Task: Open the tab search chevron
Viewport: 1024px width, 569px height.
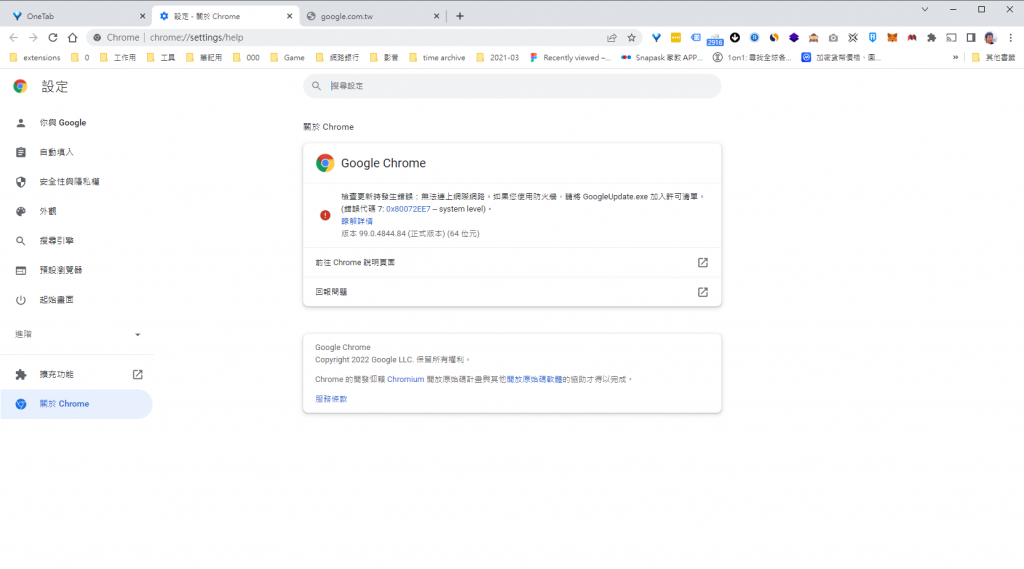Action: pos(925,9)
